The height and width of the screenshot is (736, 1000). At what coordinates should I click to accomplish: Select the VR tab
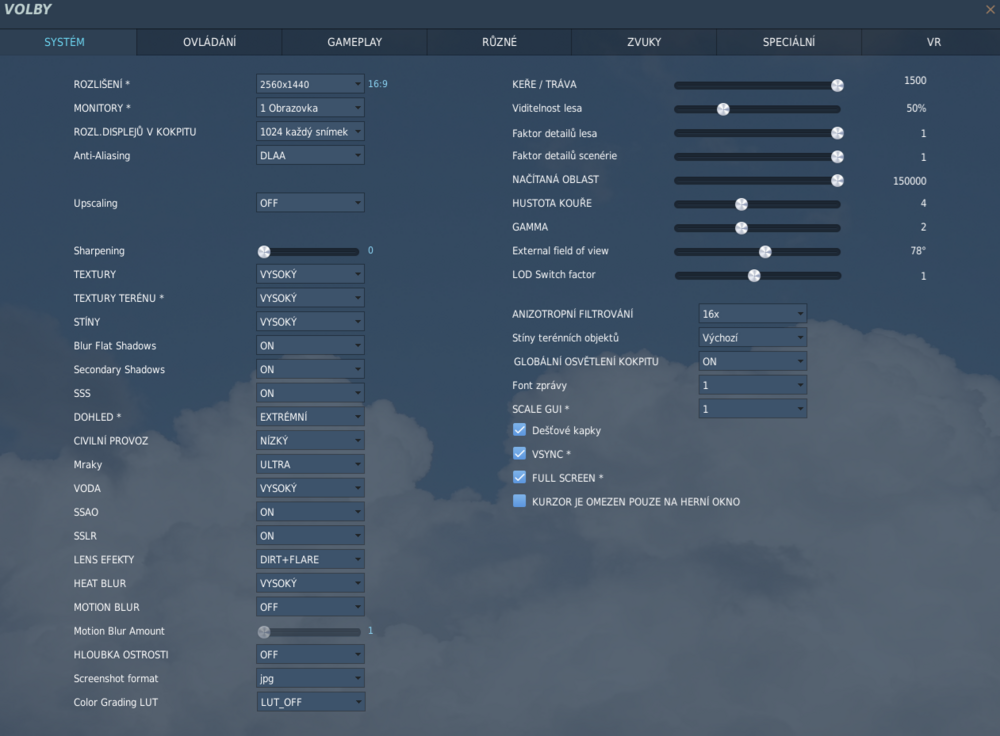[x=933, y=42]
